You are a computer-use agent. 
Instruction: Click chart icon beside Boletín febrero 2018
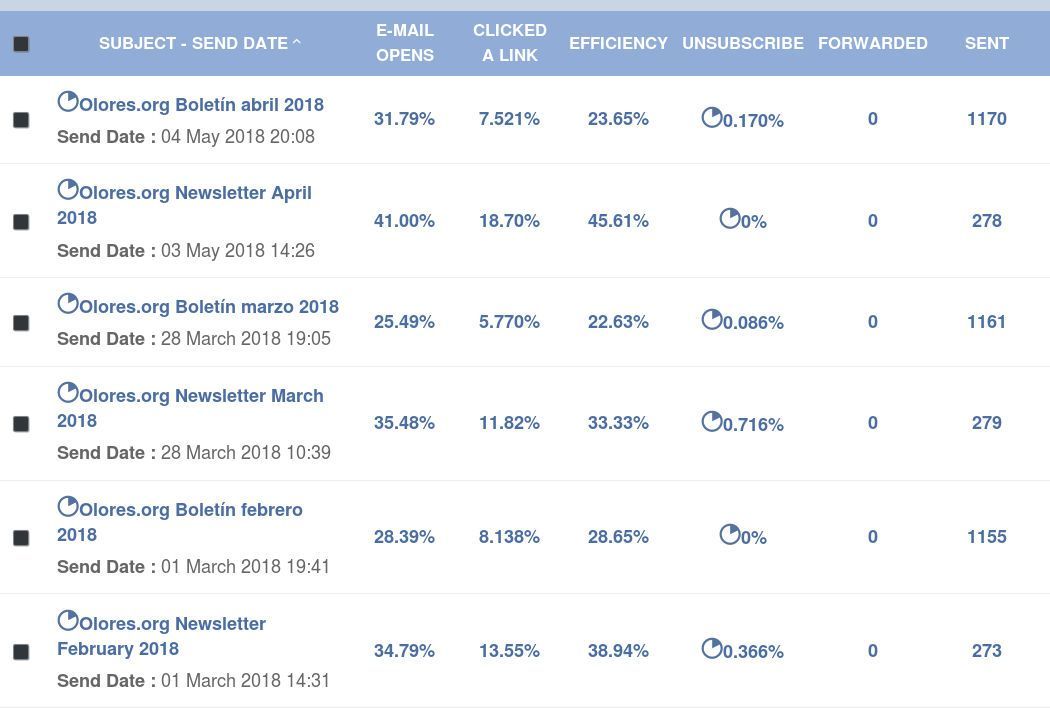click(x=68, y=506)
